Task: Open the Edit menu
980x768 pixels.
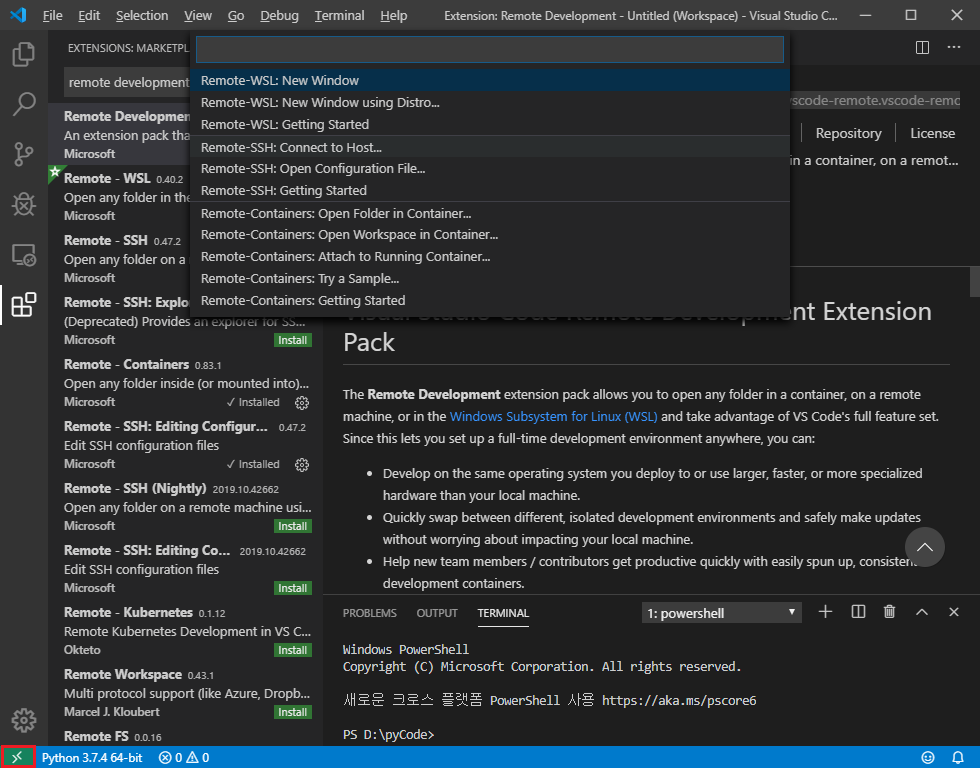Action: 89,16
